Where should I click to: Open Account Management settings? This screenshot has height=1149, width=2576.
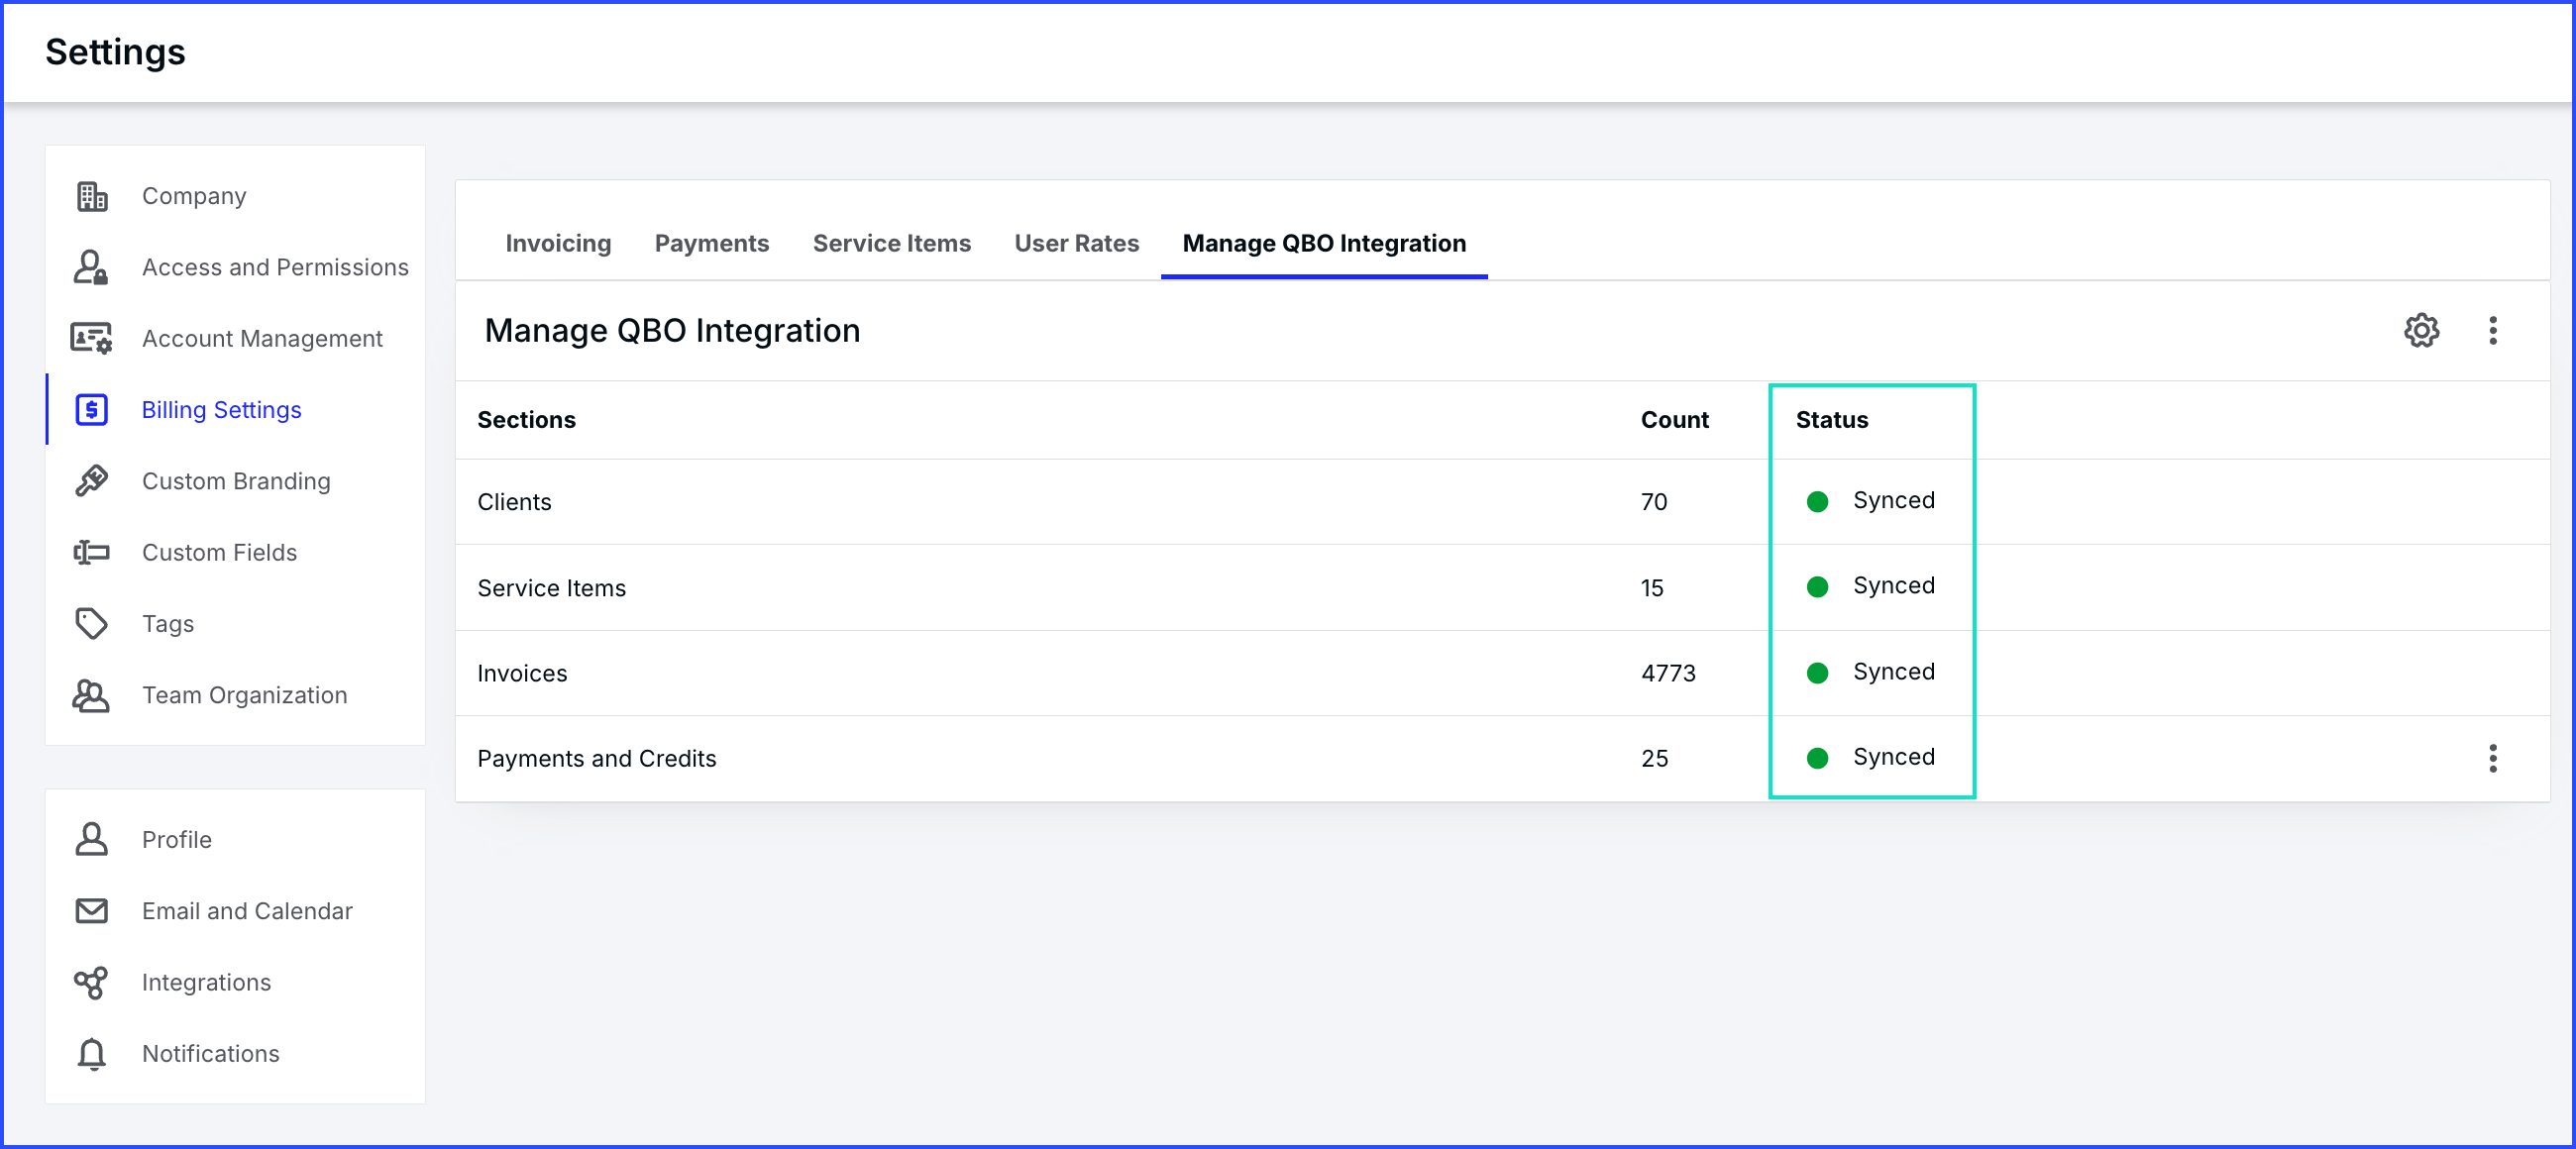coord(262,338)
